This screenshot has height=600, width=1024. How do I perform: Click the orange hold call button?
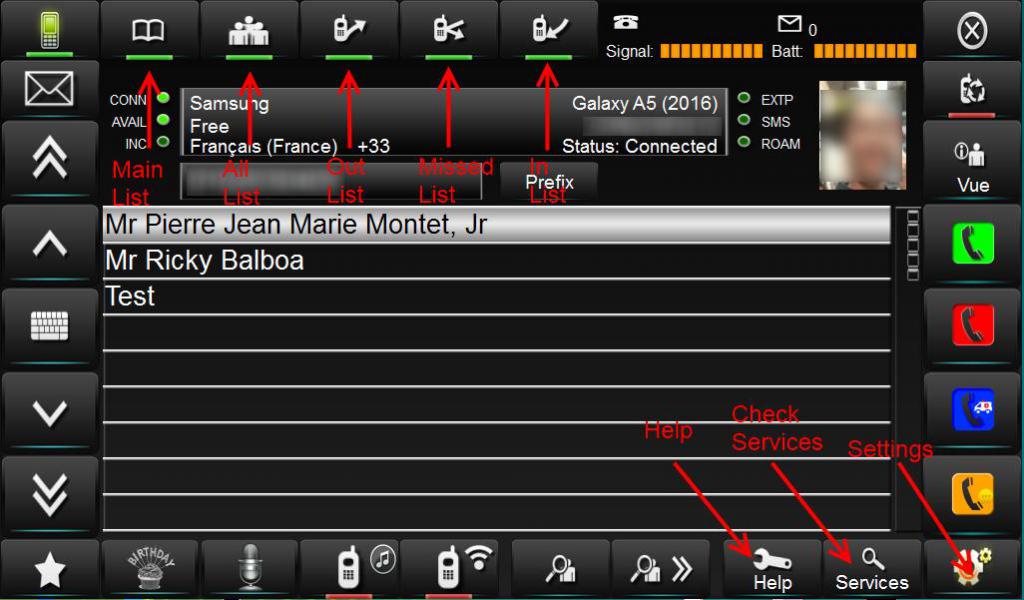click(x=972, y=494)
